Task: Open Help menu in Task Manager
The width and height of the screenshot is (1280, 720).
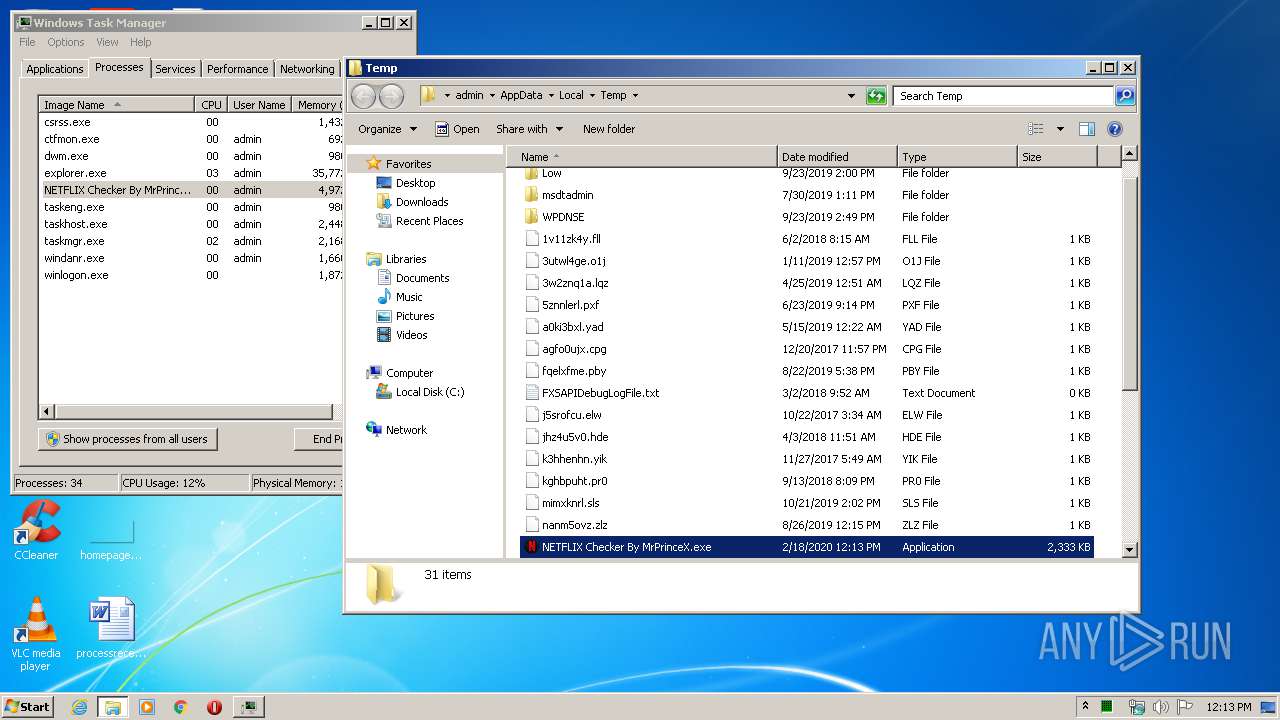Action: tap(140, 42)
